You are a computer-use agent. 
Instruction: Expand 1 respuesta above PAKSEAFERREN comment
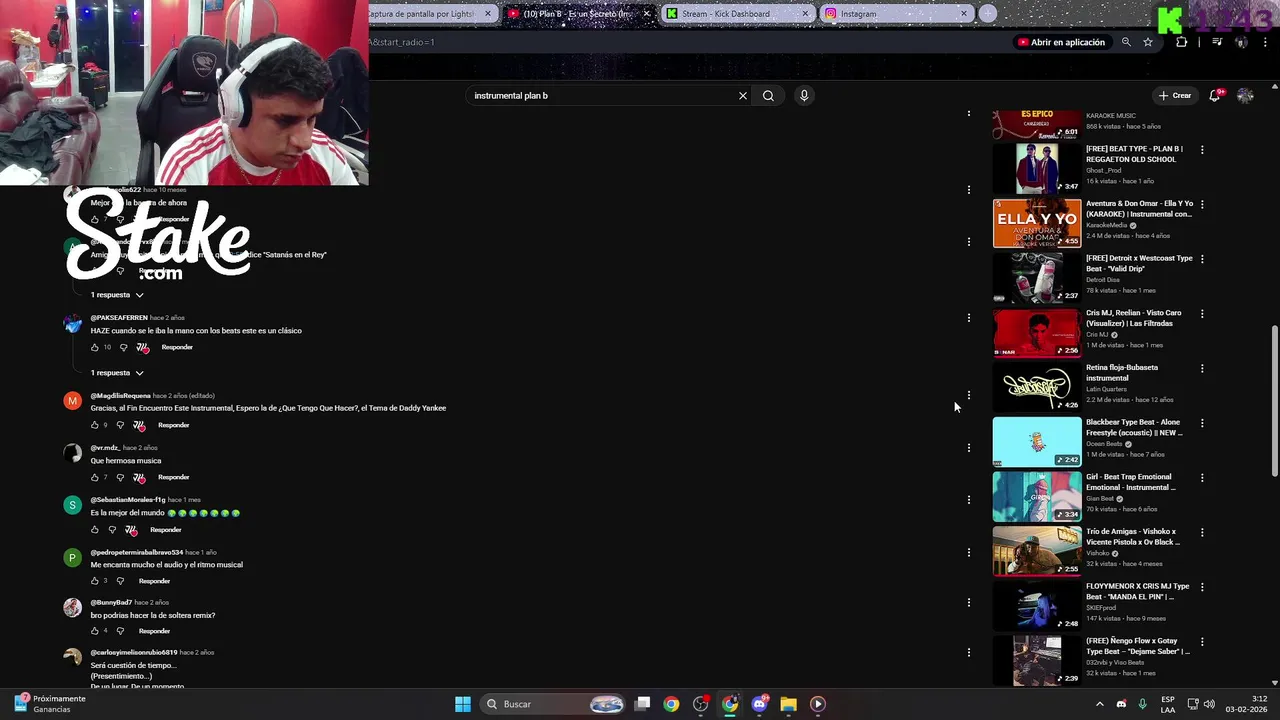(x=117, y=295)
